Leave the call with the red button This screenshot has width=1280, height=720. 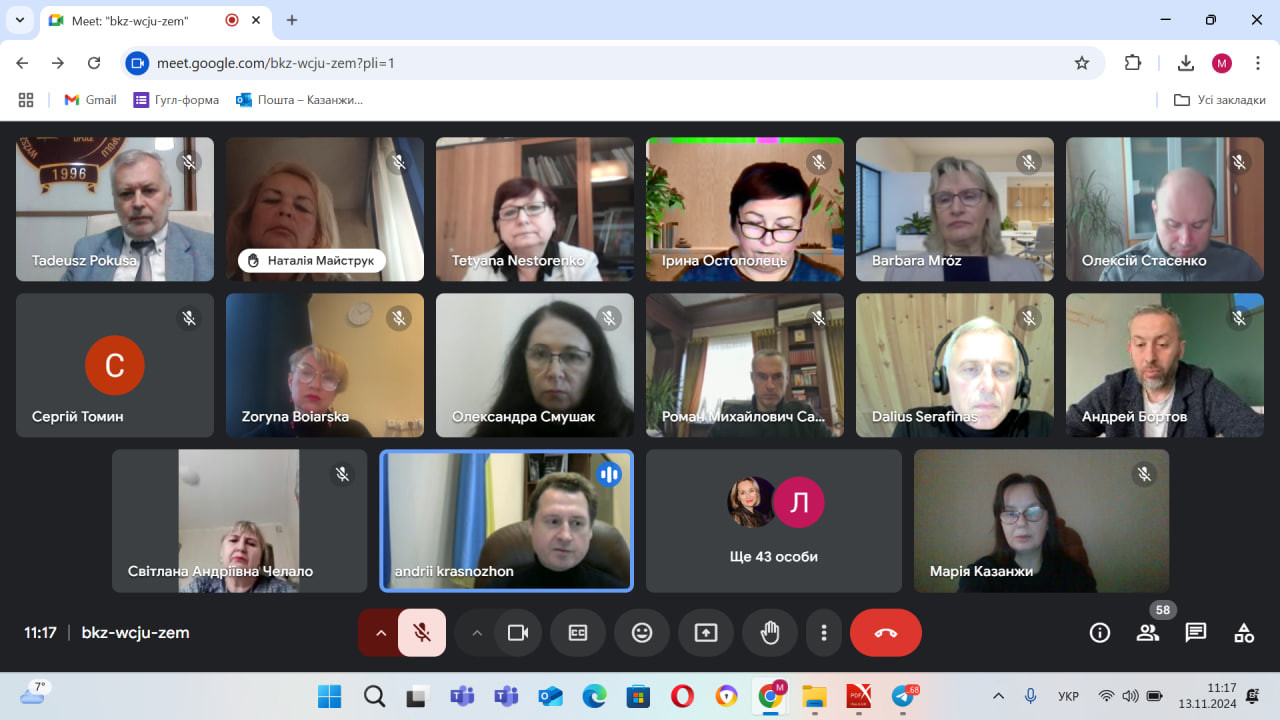pos(886,633)
